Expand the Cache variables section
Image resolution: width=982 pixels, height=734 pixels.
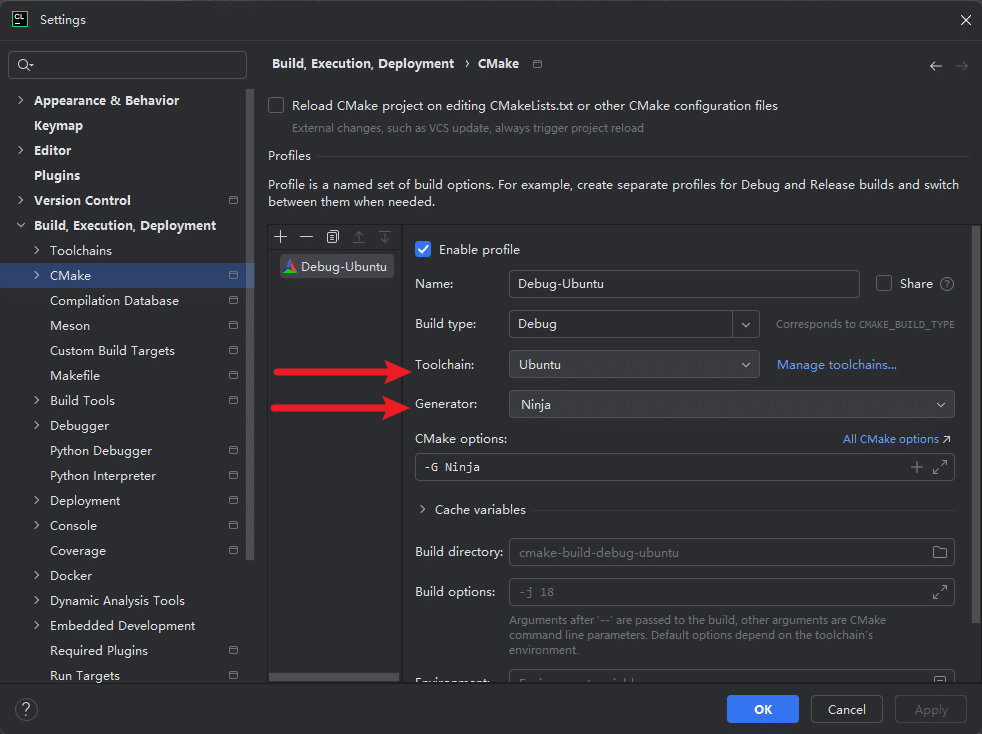tap(421, 510)
